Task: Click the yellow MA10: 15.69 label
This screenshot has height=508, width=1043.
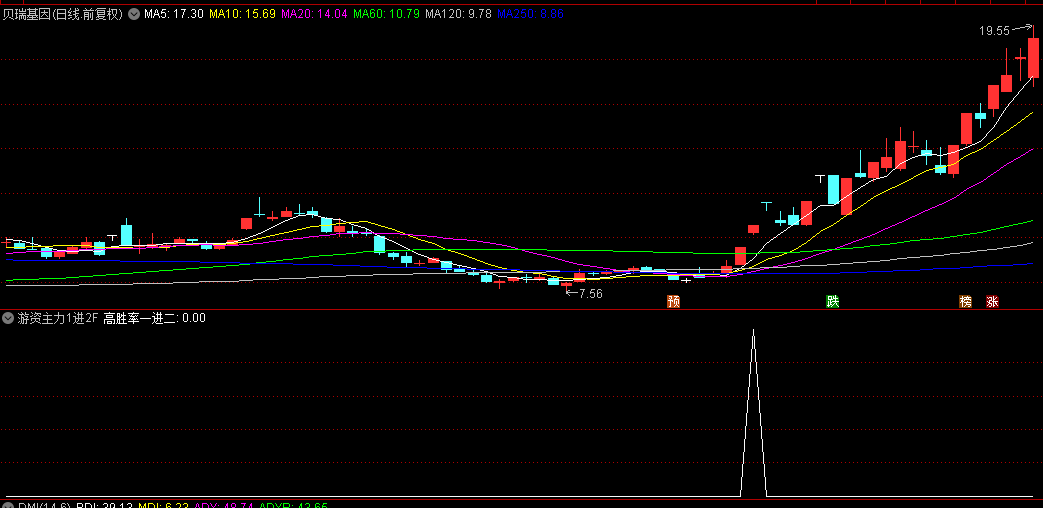Action: coord(242,14)
